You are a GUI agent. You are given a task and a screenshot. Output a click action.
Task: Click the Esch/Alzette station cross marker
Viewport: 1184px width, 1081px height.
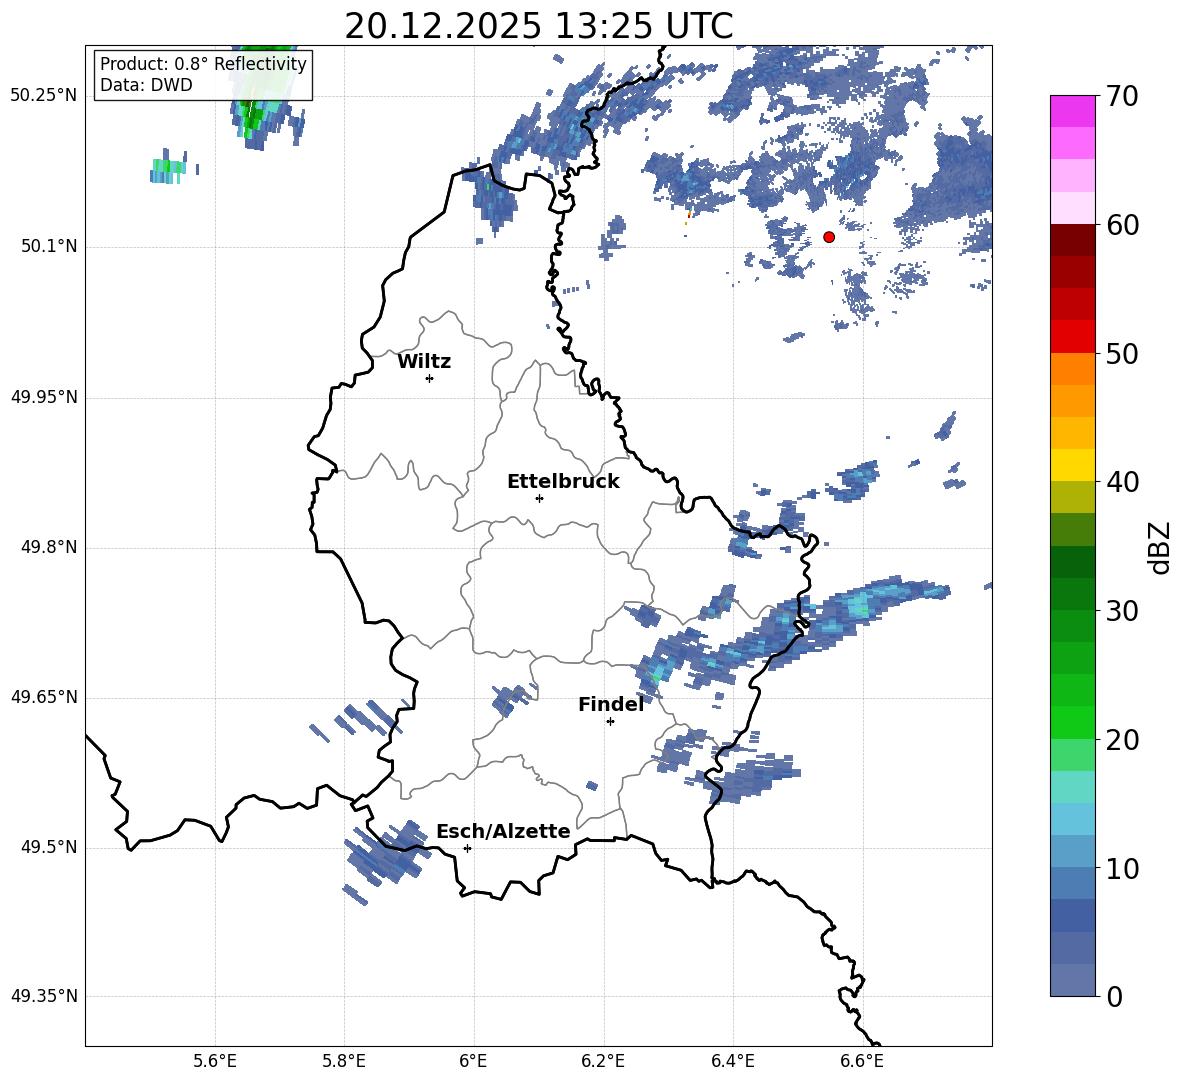click(467, 848)
